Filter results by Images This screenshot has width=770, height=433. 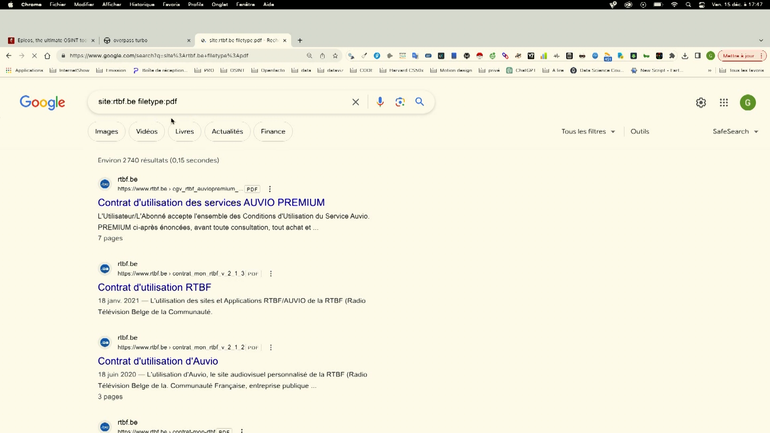tap(107, 132)
